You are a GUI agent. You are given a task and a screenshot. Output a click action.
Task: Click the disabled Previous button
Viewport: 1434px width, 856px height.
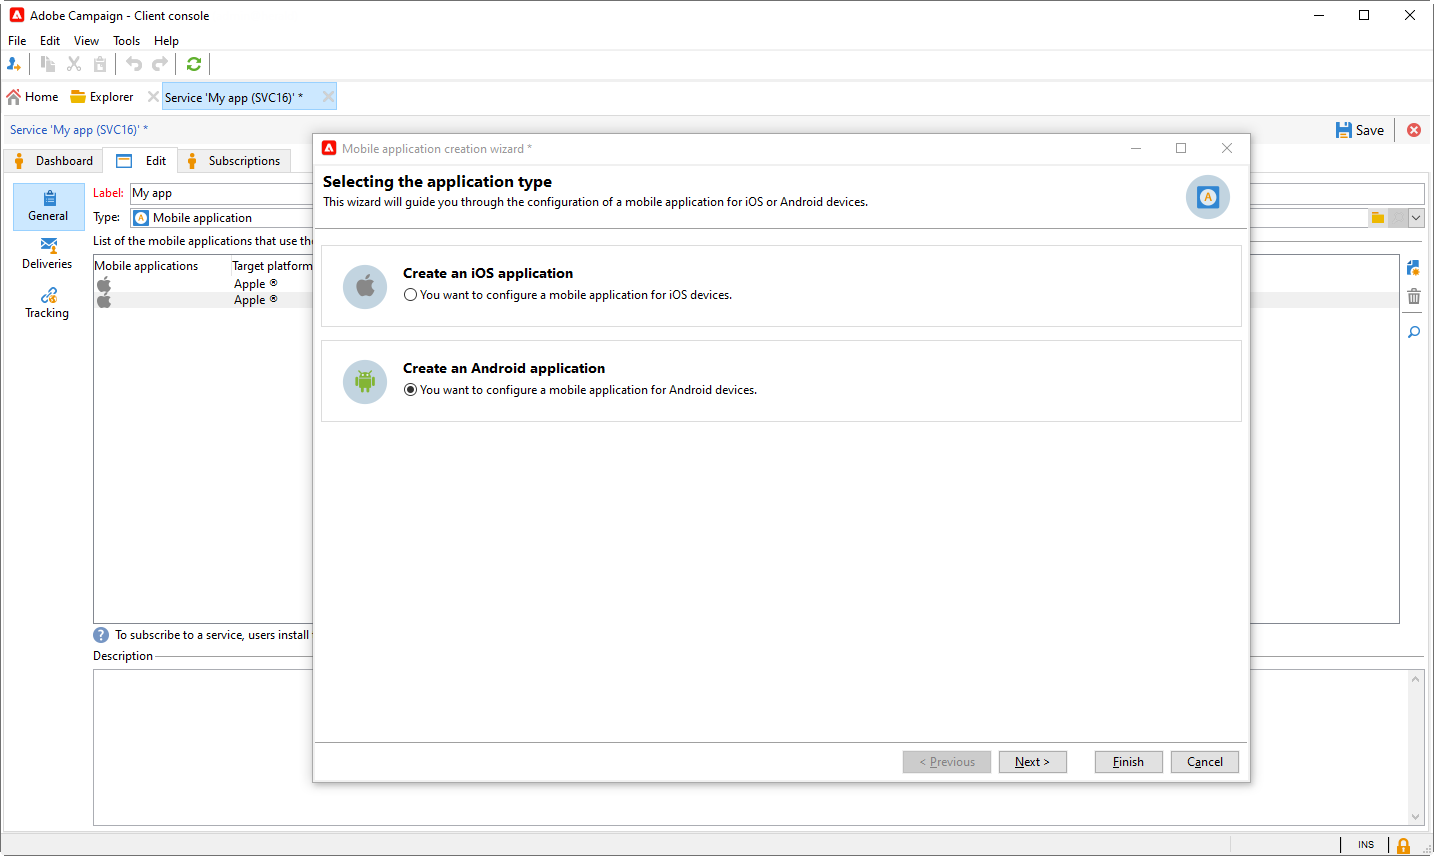[x=947, y=762]
